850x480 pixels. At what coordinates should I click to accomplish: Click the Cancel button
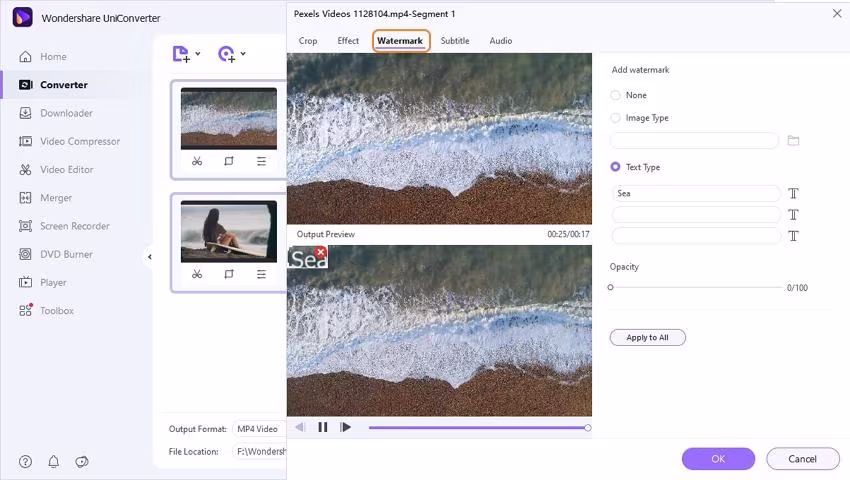point(803,459)
